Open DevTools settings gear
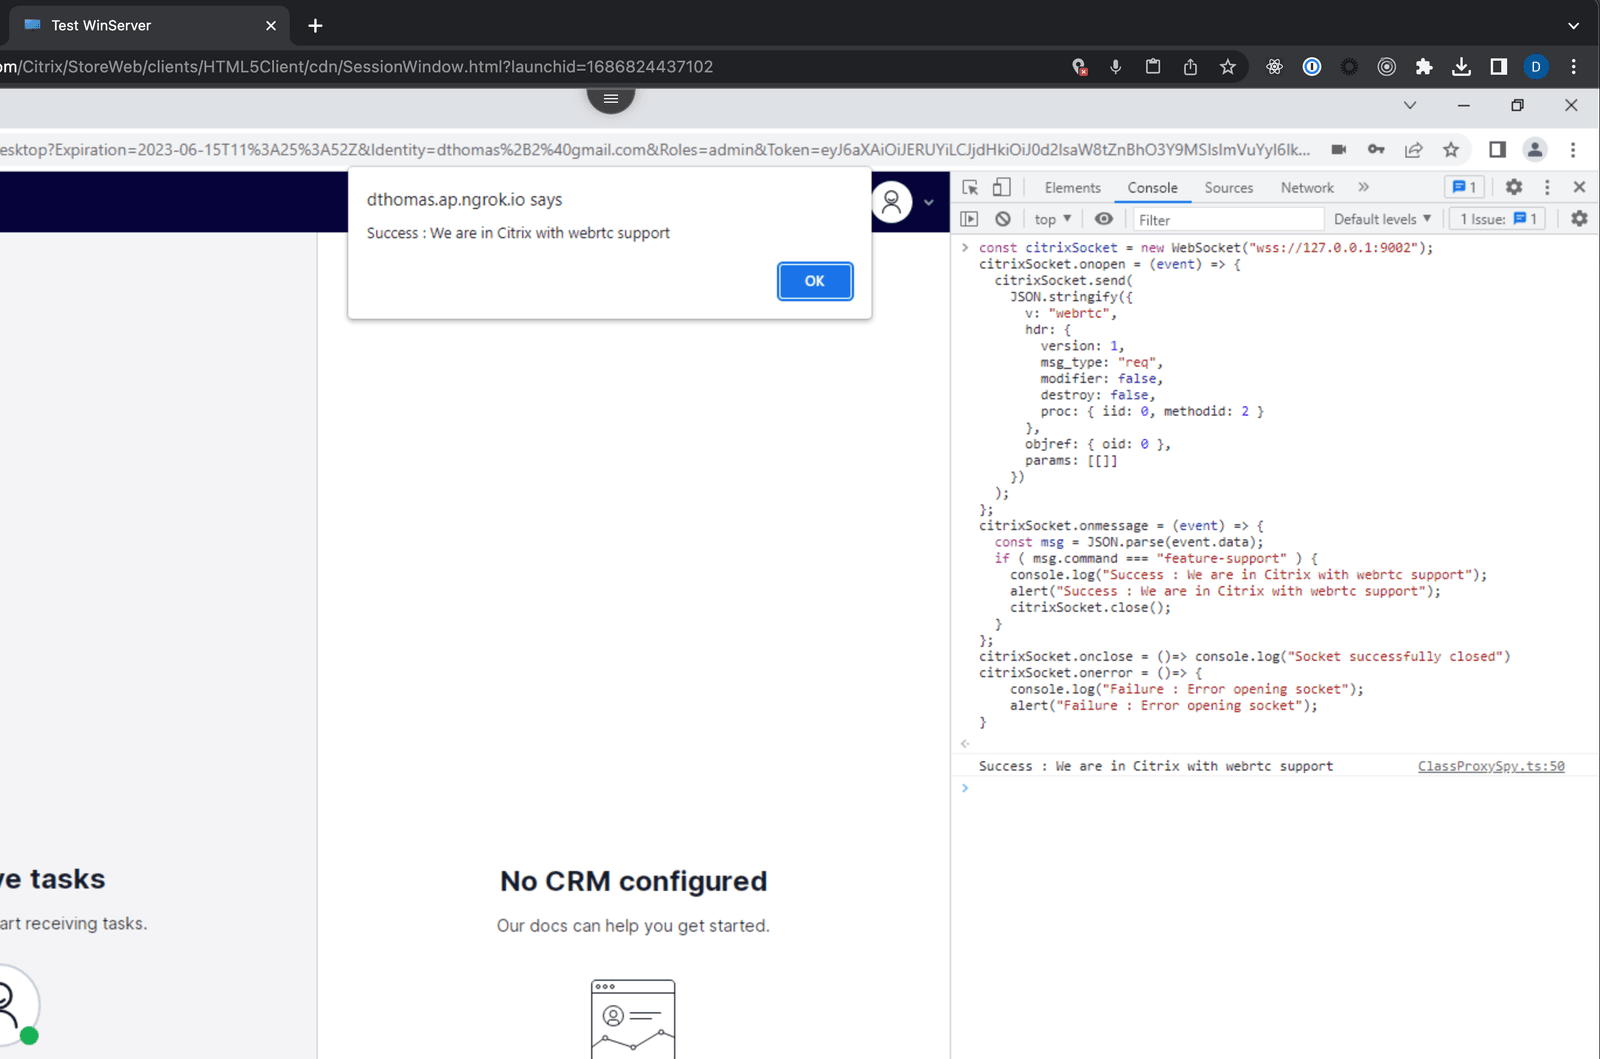 coord(1514,186)
